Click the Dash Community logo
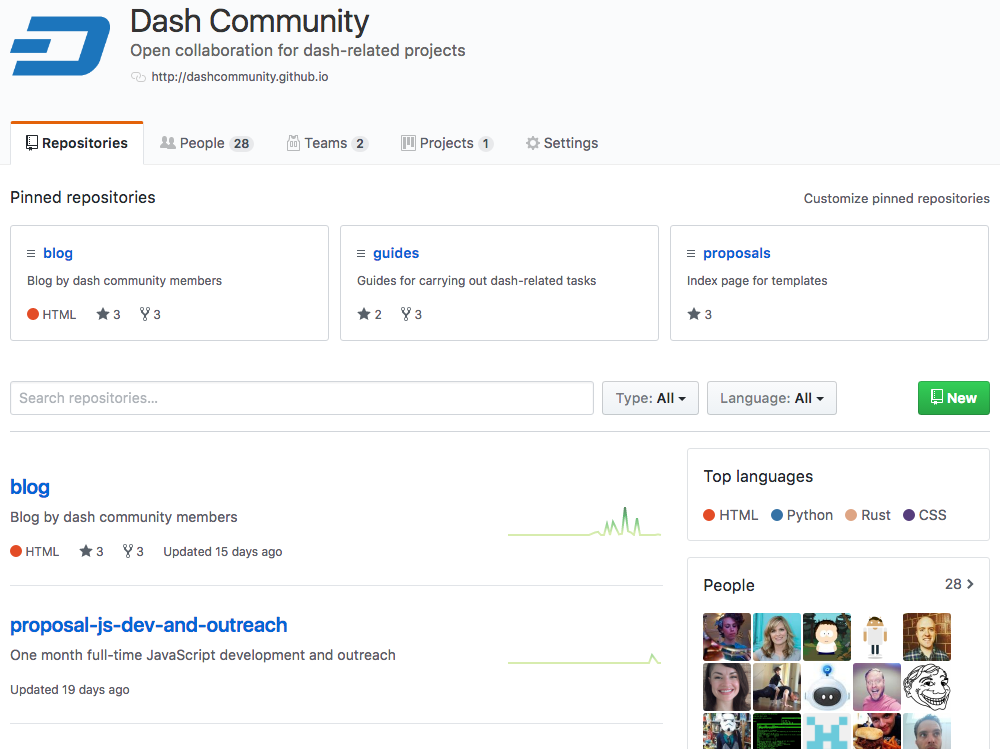This screenshot has width=1000, height=749. click(61, 46)
